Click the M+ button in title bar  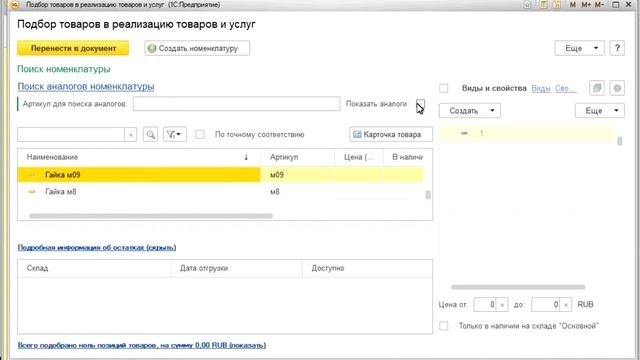pyautogui.click(x=586, y=4)
